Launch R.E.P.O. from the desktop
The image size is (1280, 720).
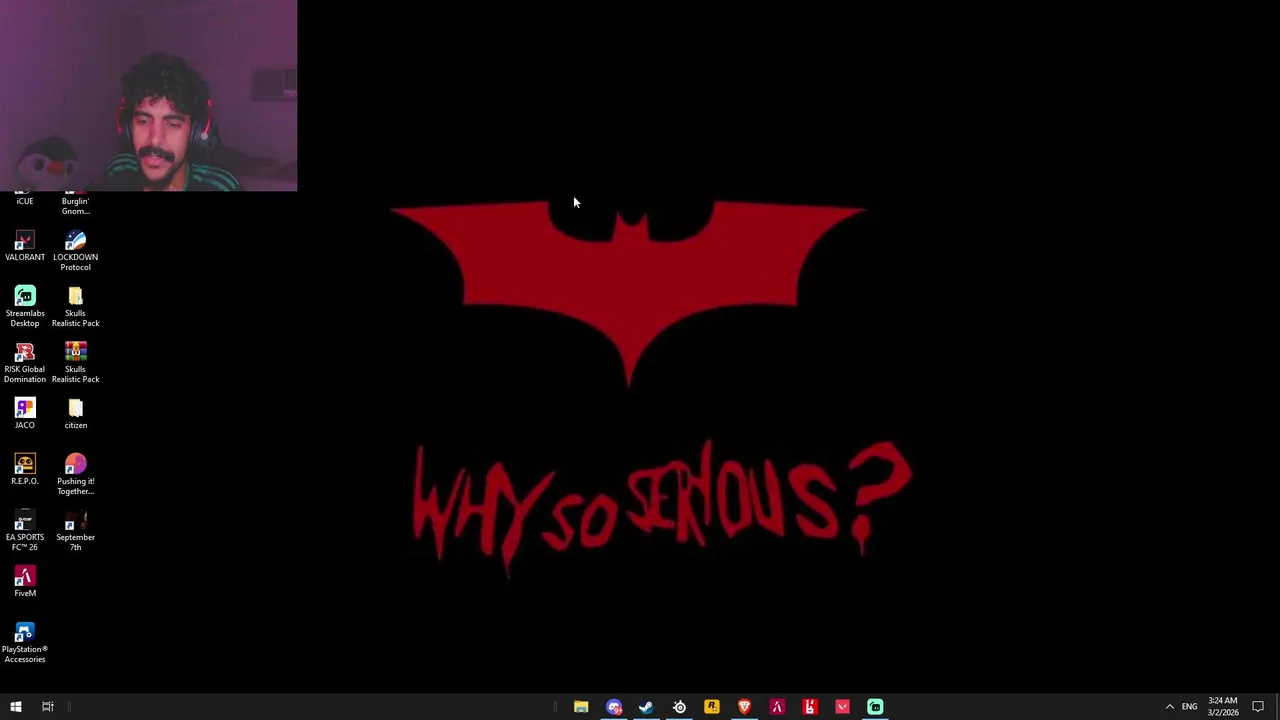tap(25, 470)
